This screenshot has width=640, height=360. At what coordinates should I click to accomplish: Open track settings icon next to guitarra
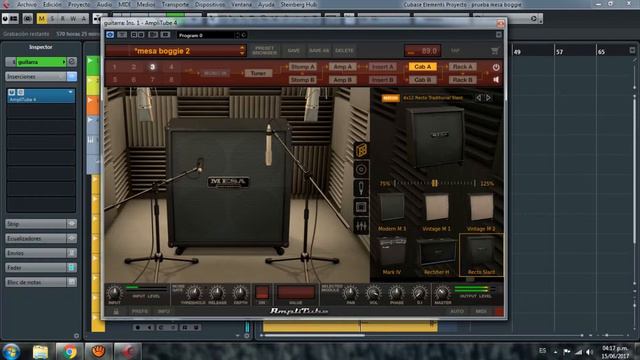[72, 62]
